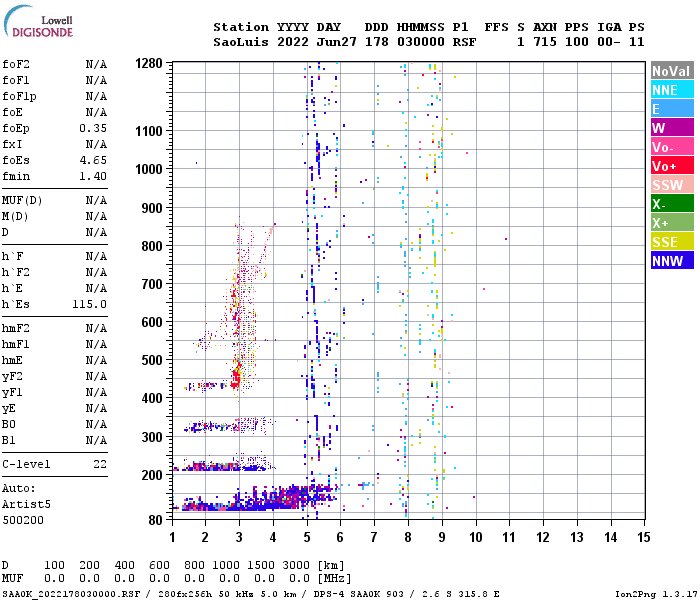
Task: Click the 10 MHz x-axis label
Action: coord(475,537)
